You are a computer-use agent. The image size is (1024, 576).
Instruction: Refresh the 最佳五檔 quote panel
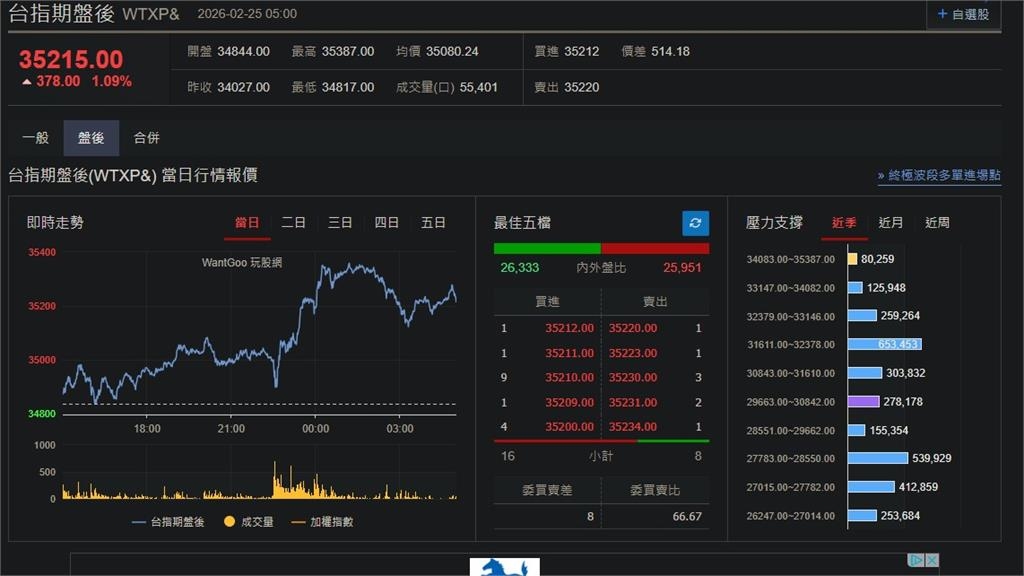tap(694, 223)
